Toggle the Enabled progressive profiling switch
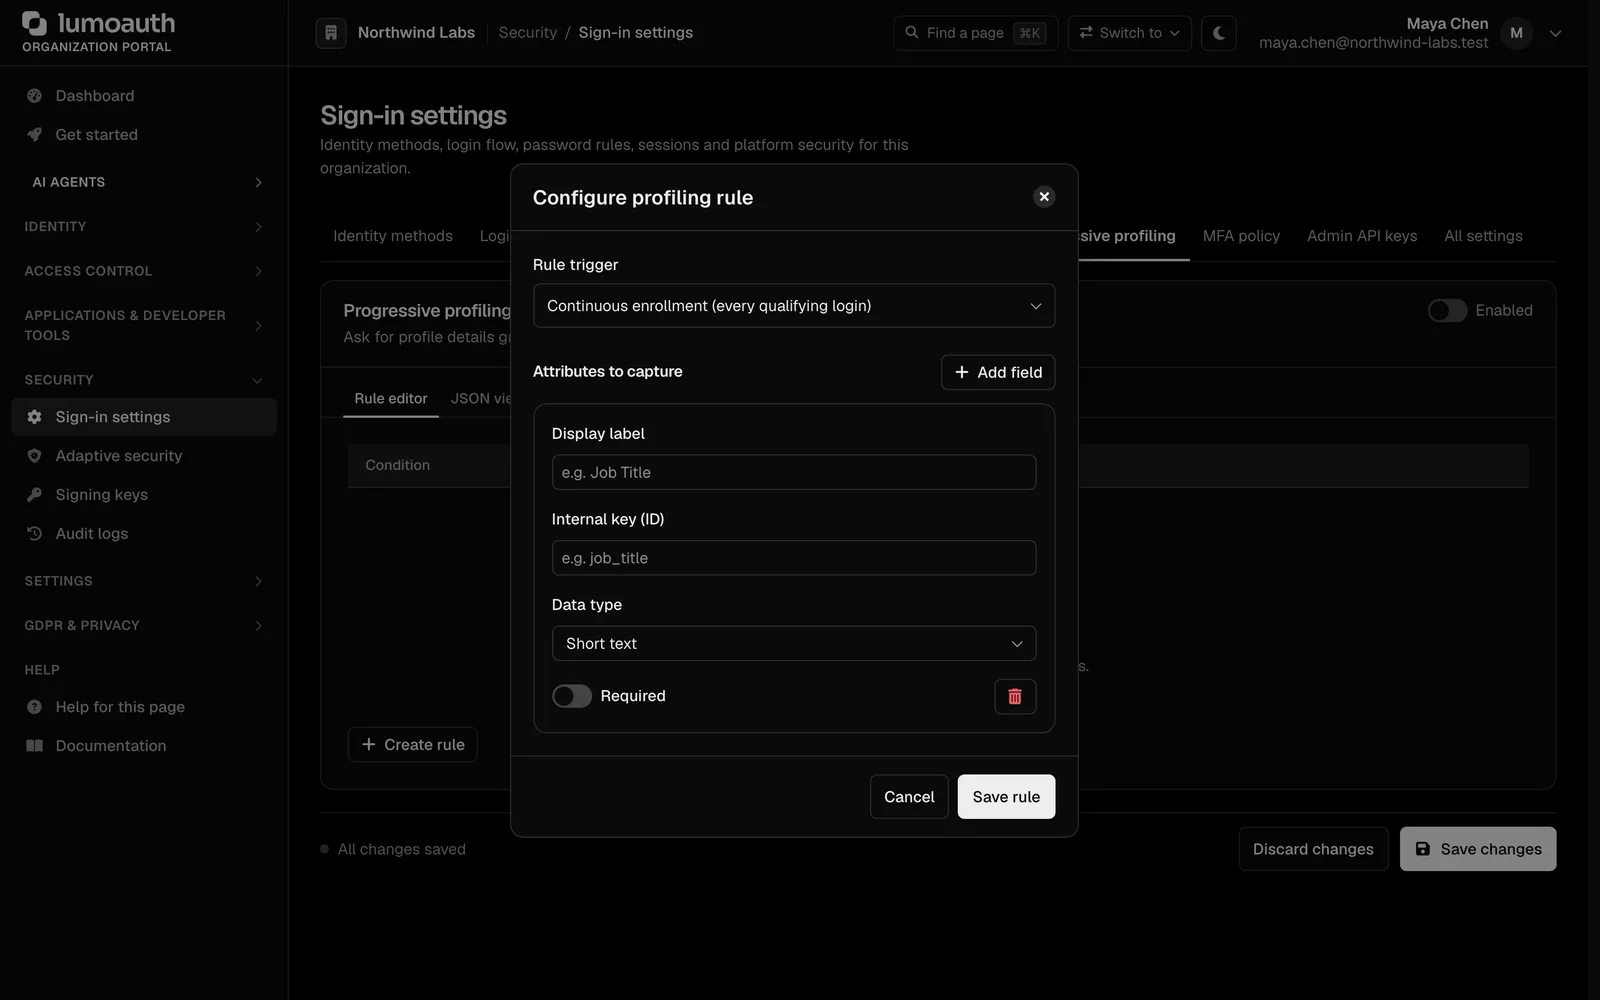 1447,311
